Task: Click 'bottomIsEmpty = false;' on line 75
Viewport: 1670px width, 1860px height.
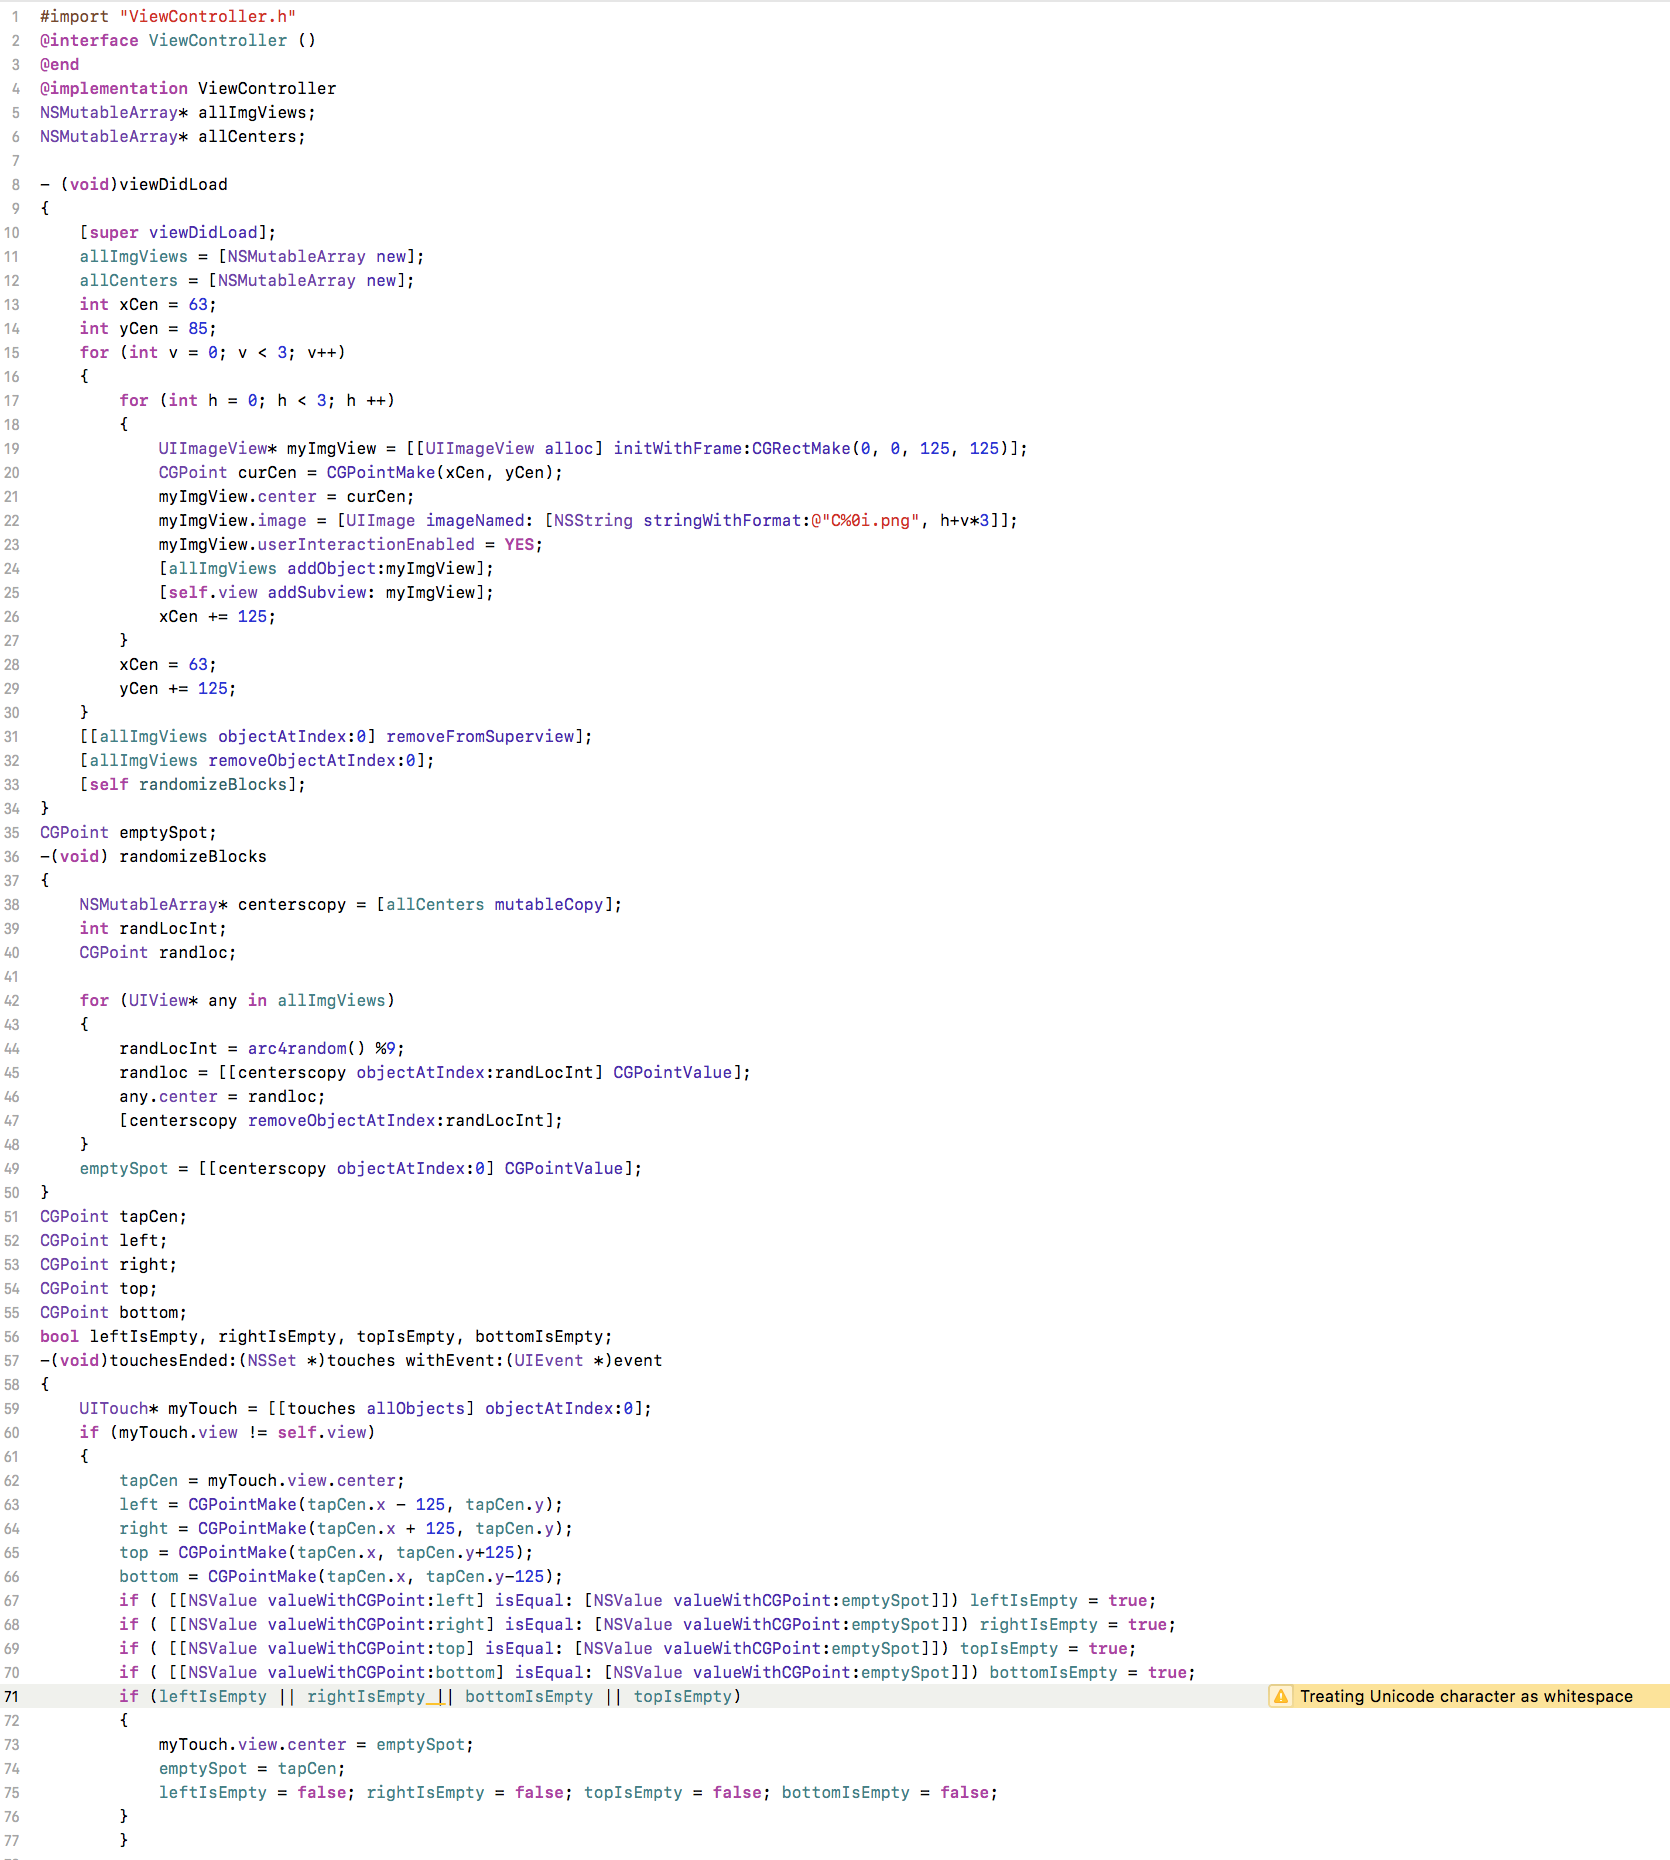Action: (890, 1792)
